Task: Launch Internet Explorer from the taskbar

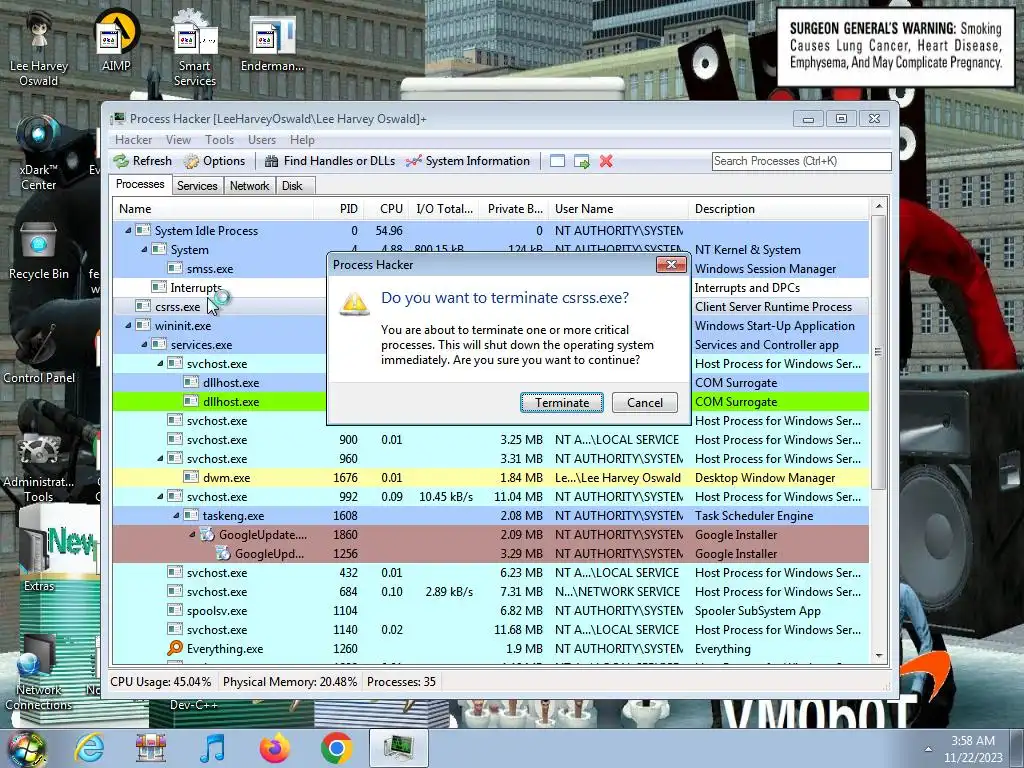Action: tap(89, 748)
